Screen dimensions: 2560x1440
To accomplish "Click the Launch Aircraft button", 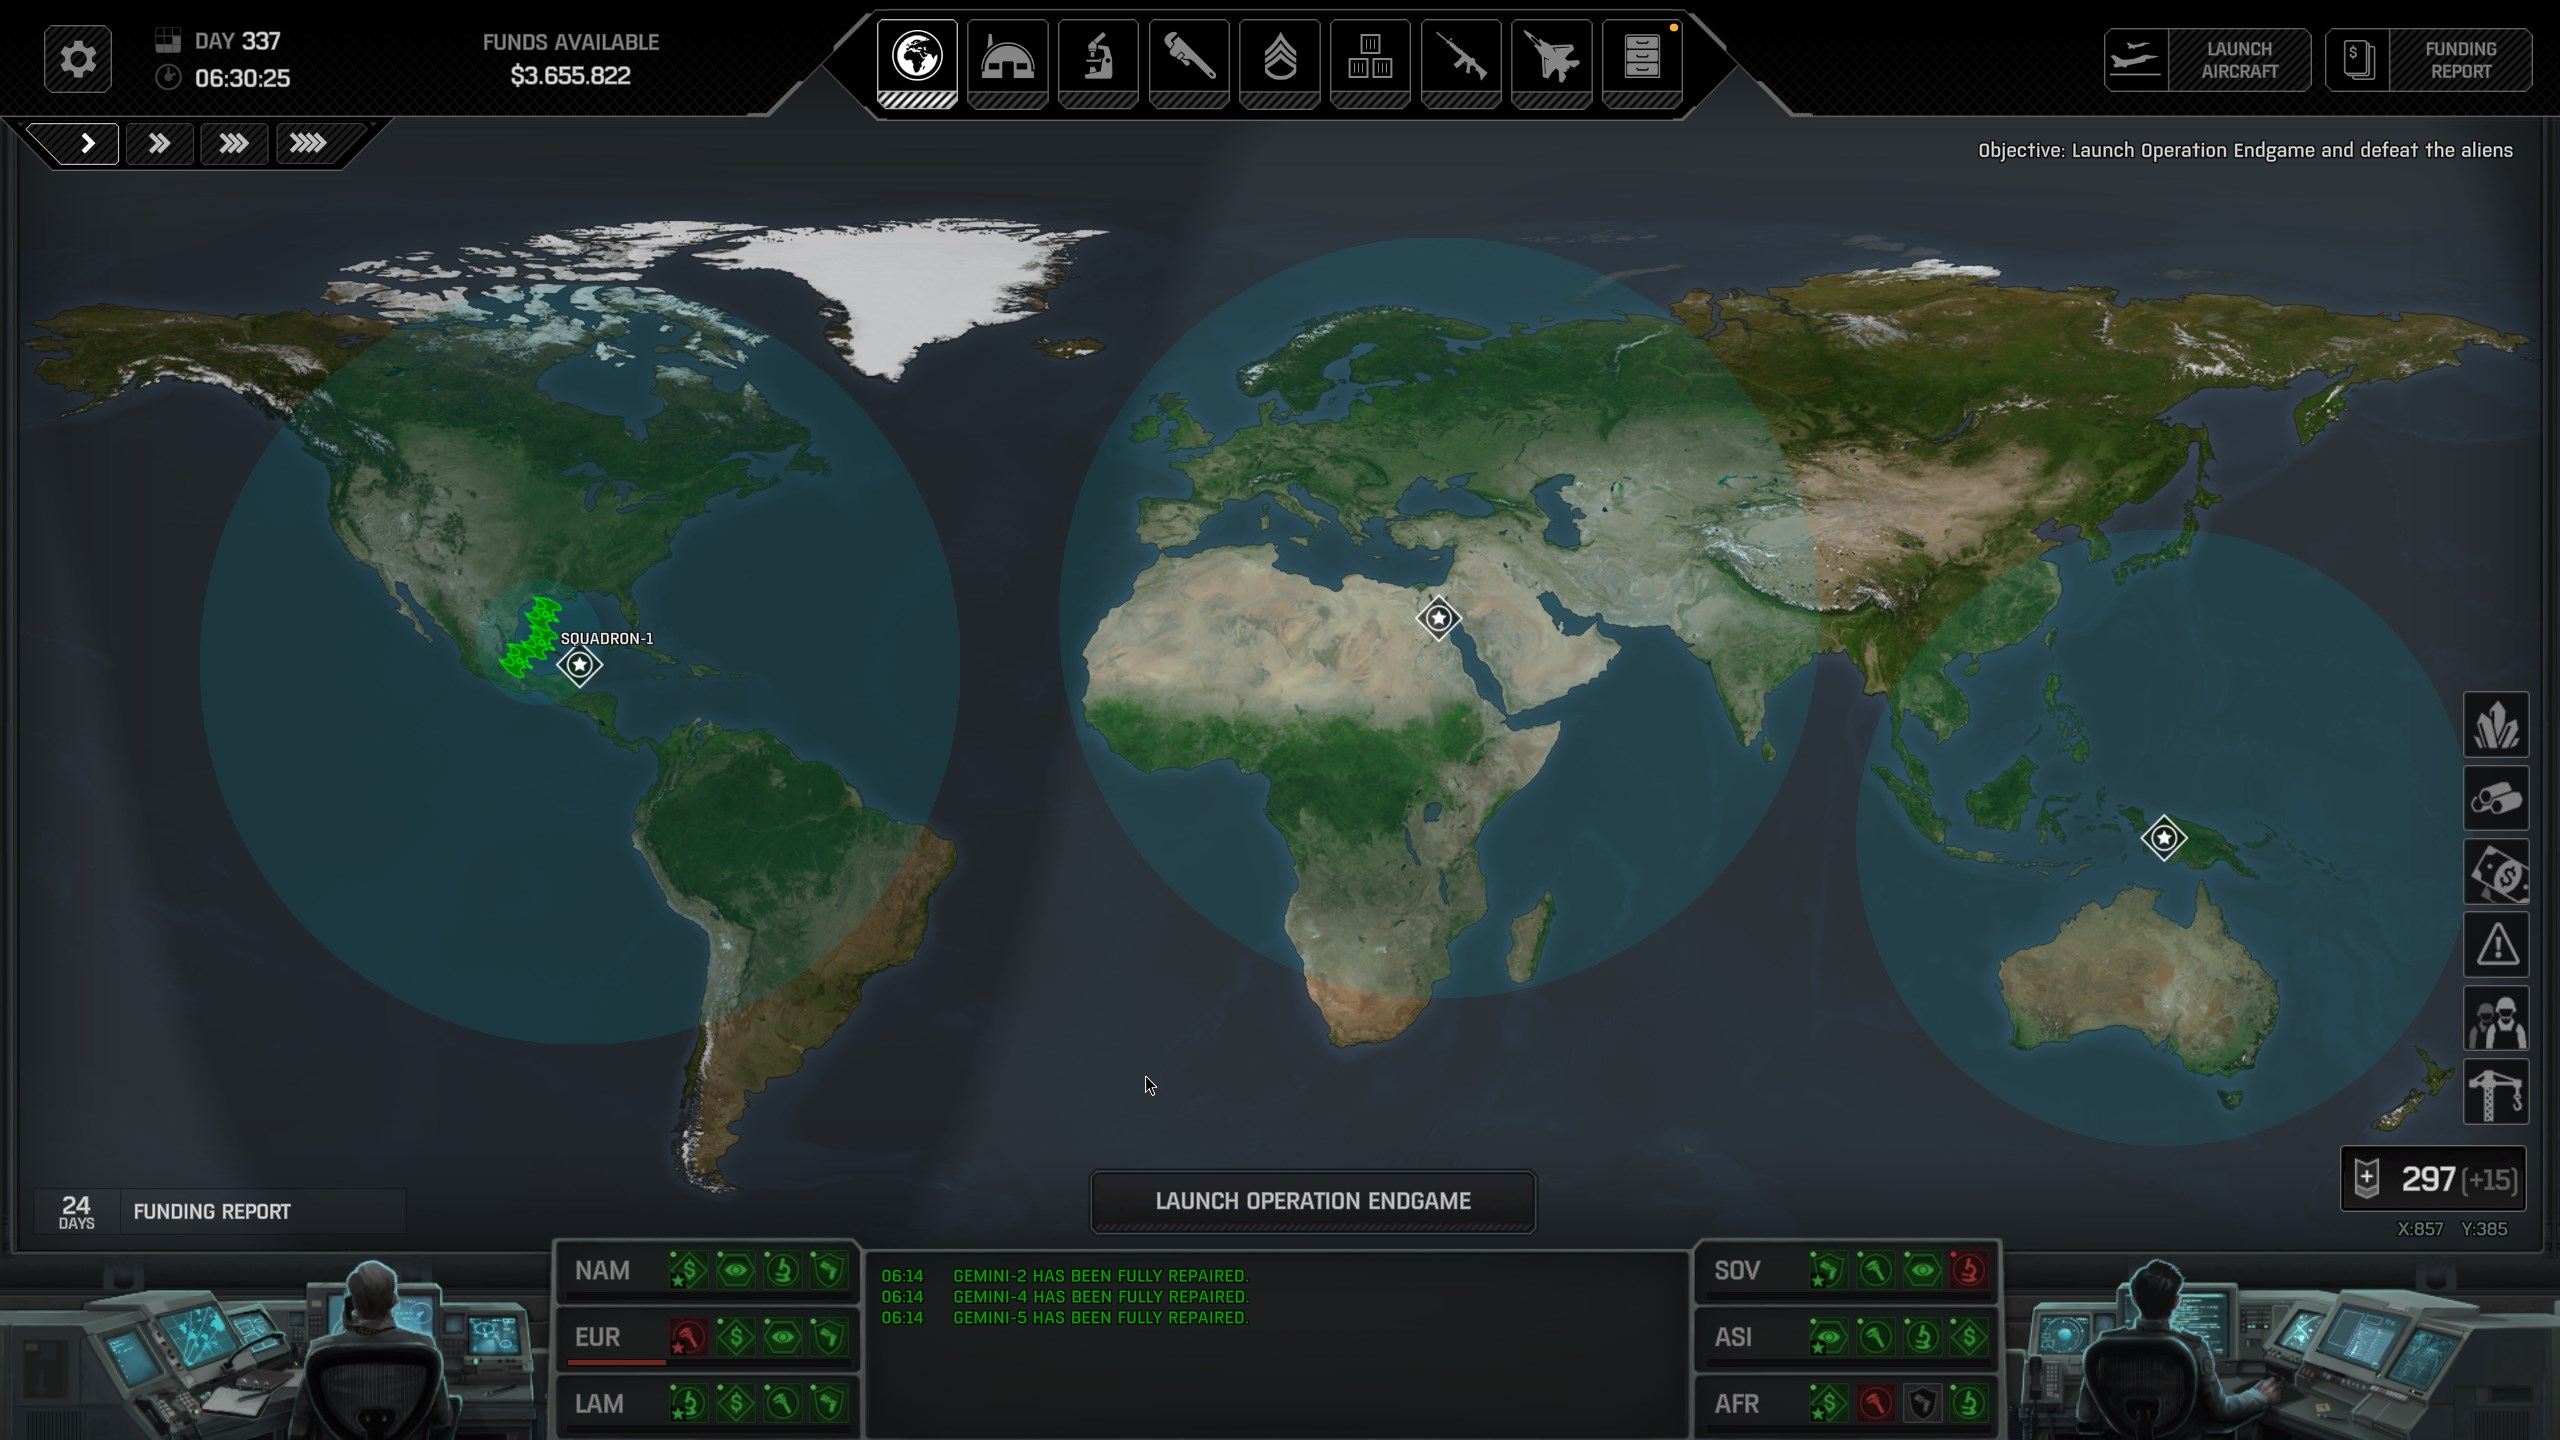I will 2208,60.
